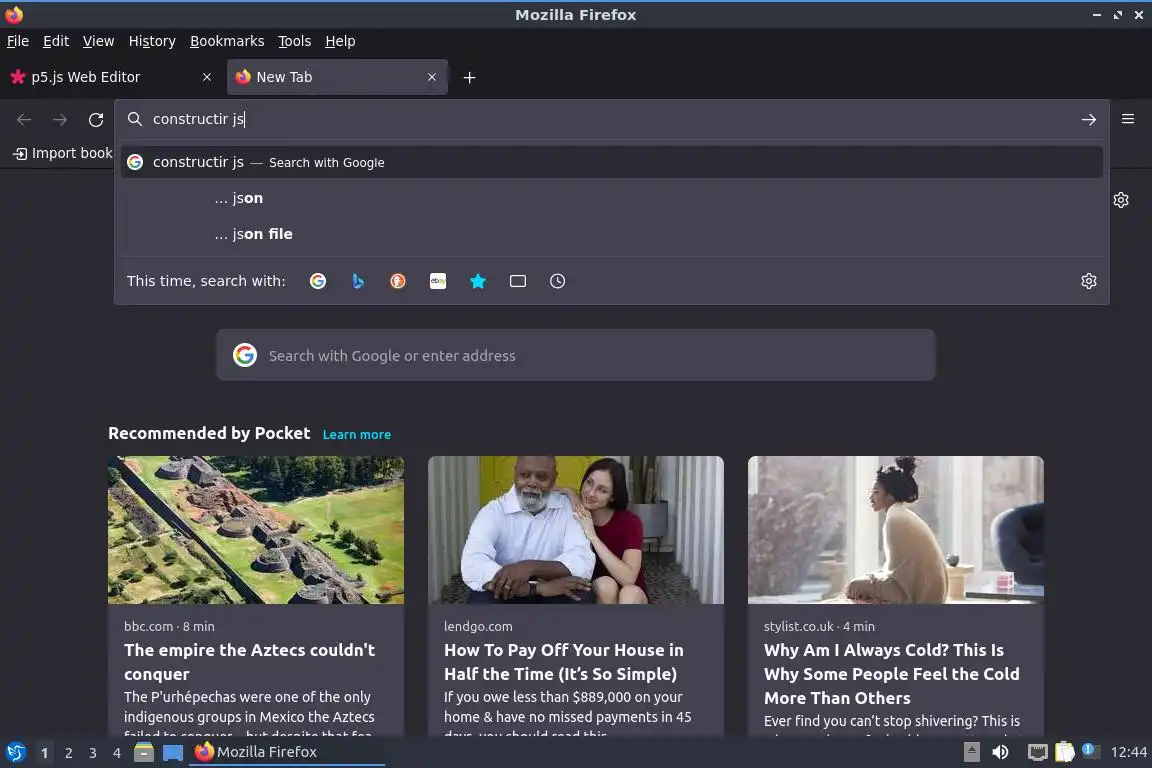Switch to the New Tab tab
1152x768 pixels.
pos(337,77)
